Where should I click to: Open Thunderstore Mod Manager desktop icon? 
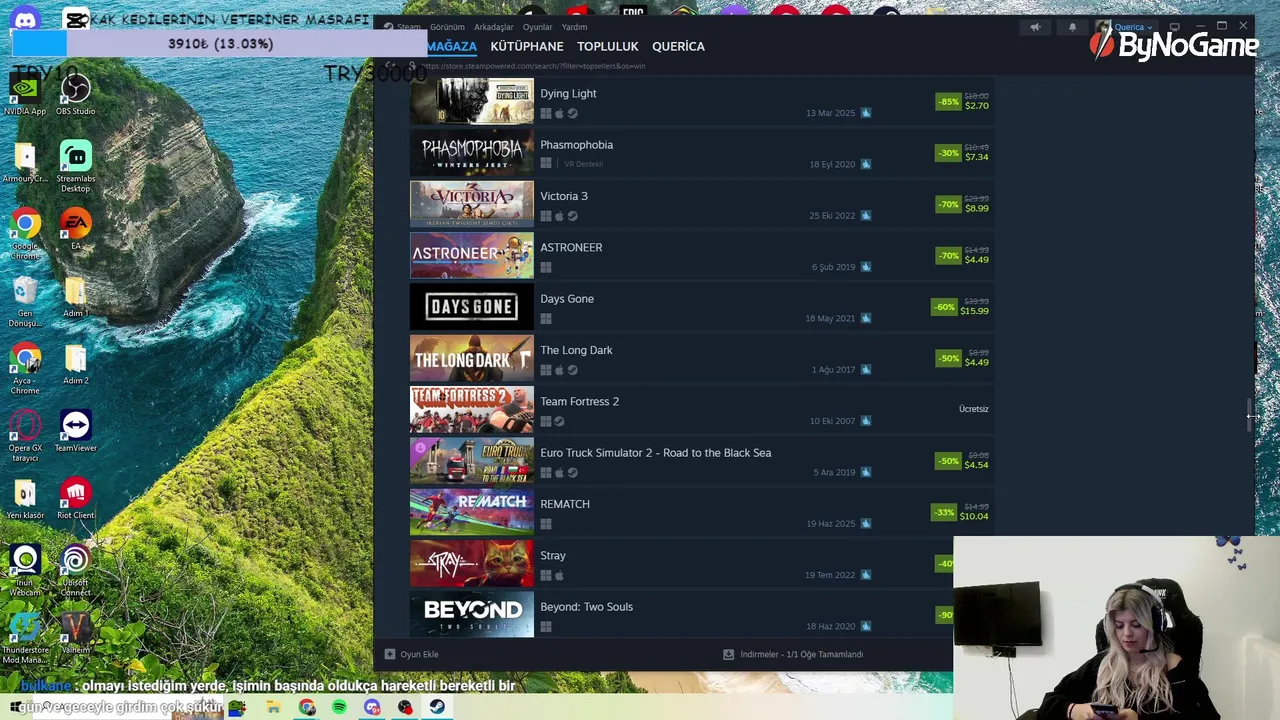[25, 638]
